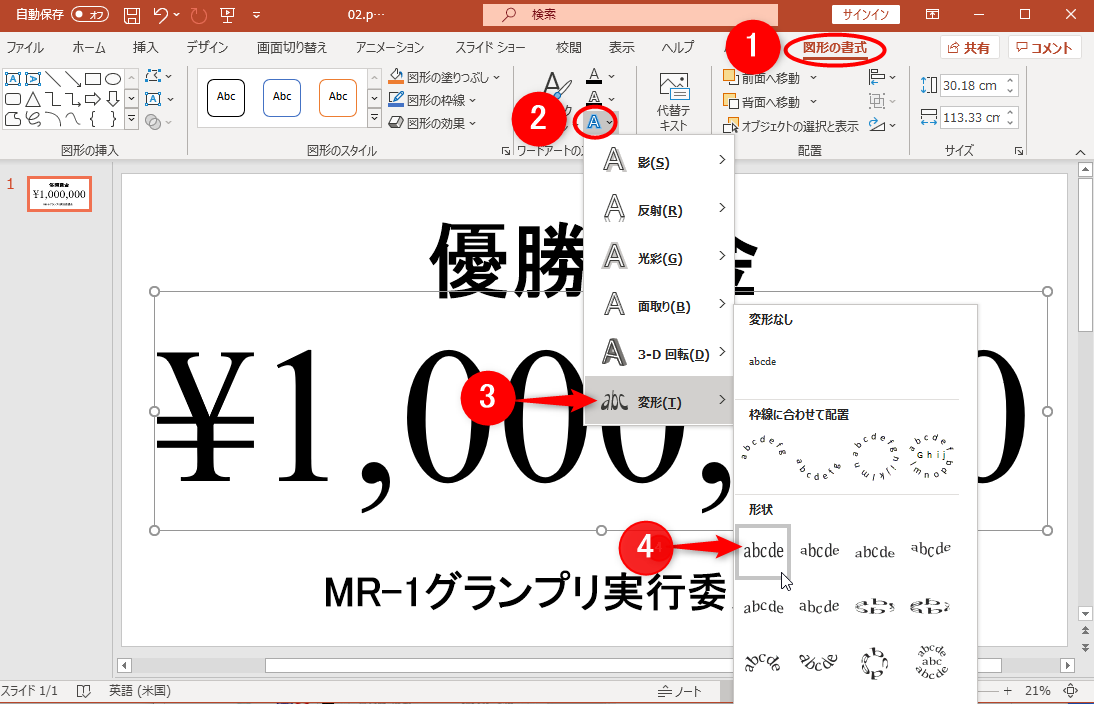Viewport: 1094px width, 704px height.
Task: Open the Edit Shape dropdown
Action: coord(158,76)
